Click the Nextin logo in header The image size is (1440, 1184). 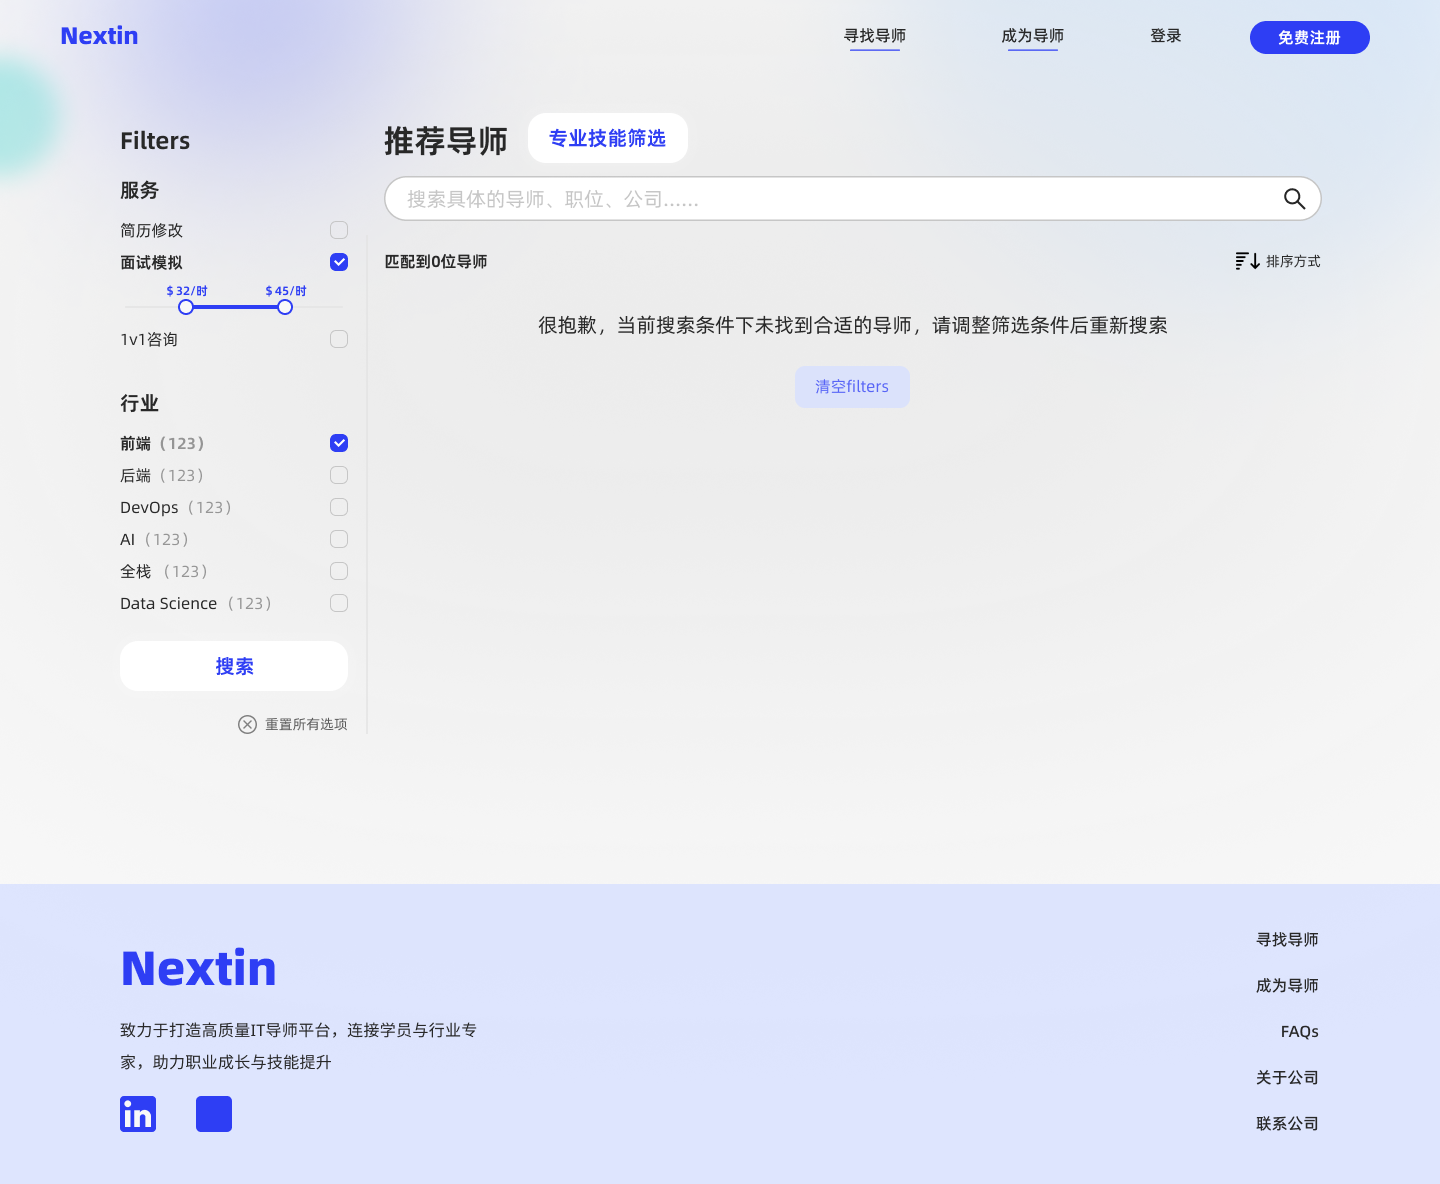tap(99, 36)
